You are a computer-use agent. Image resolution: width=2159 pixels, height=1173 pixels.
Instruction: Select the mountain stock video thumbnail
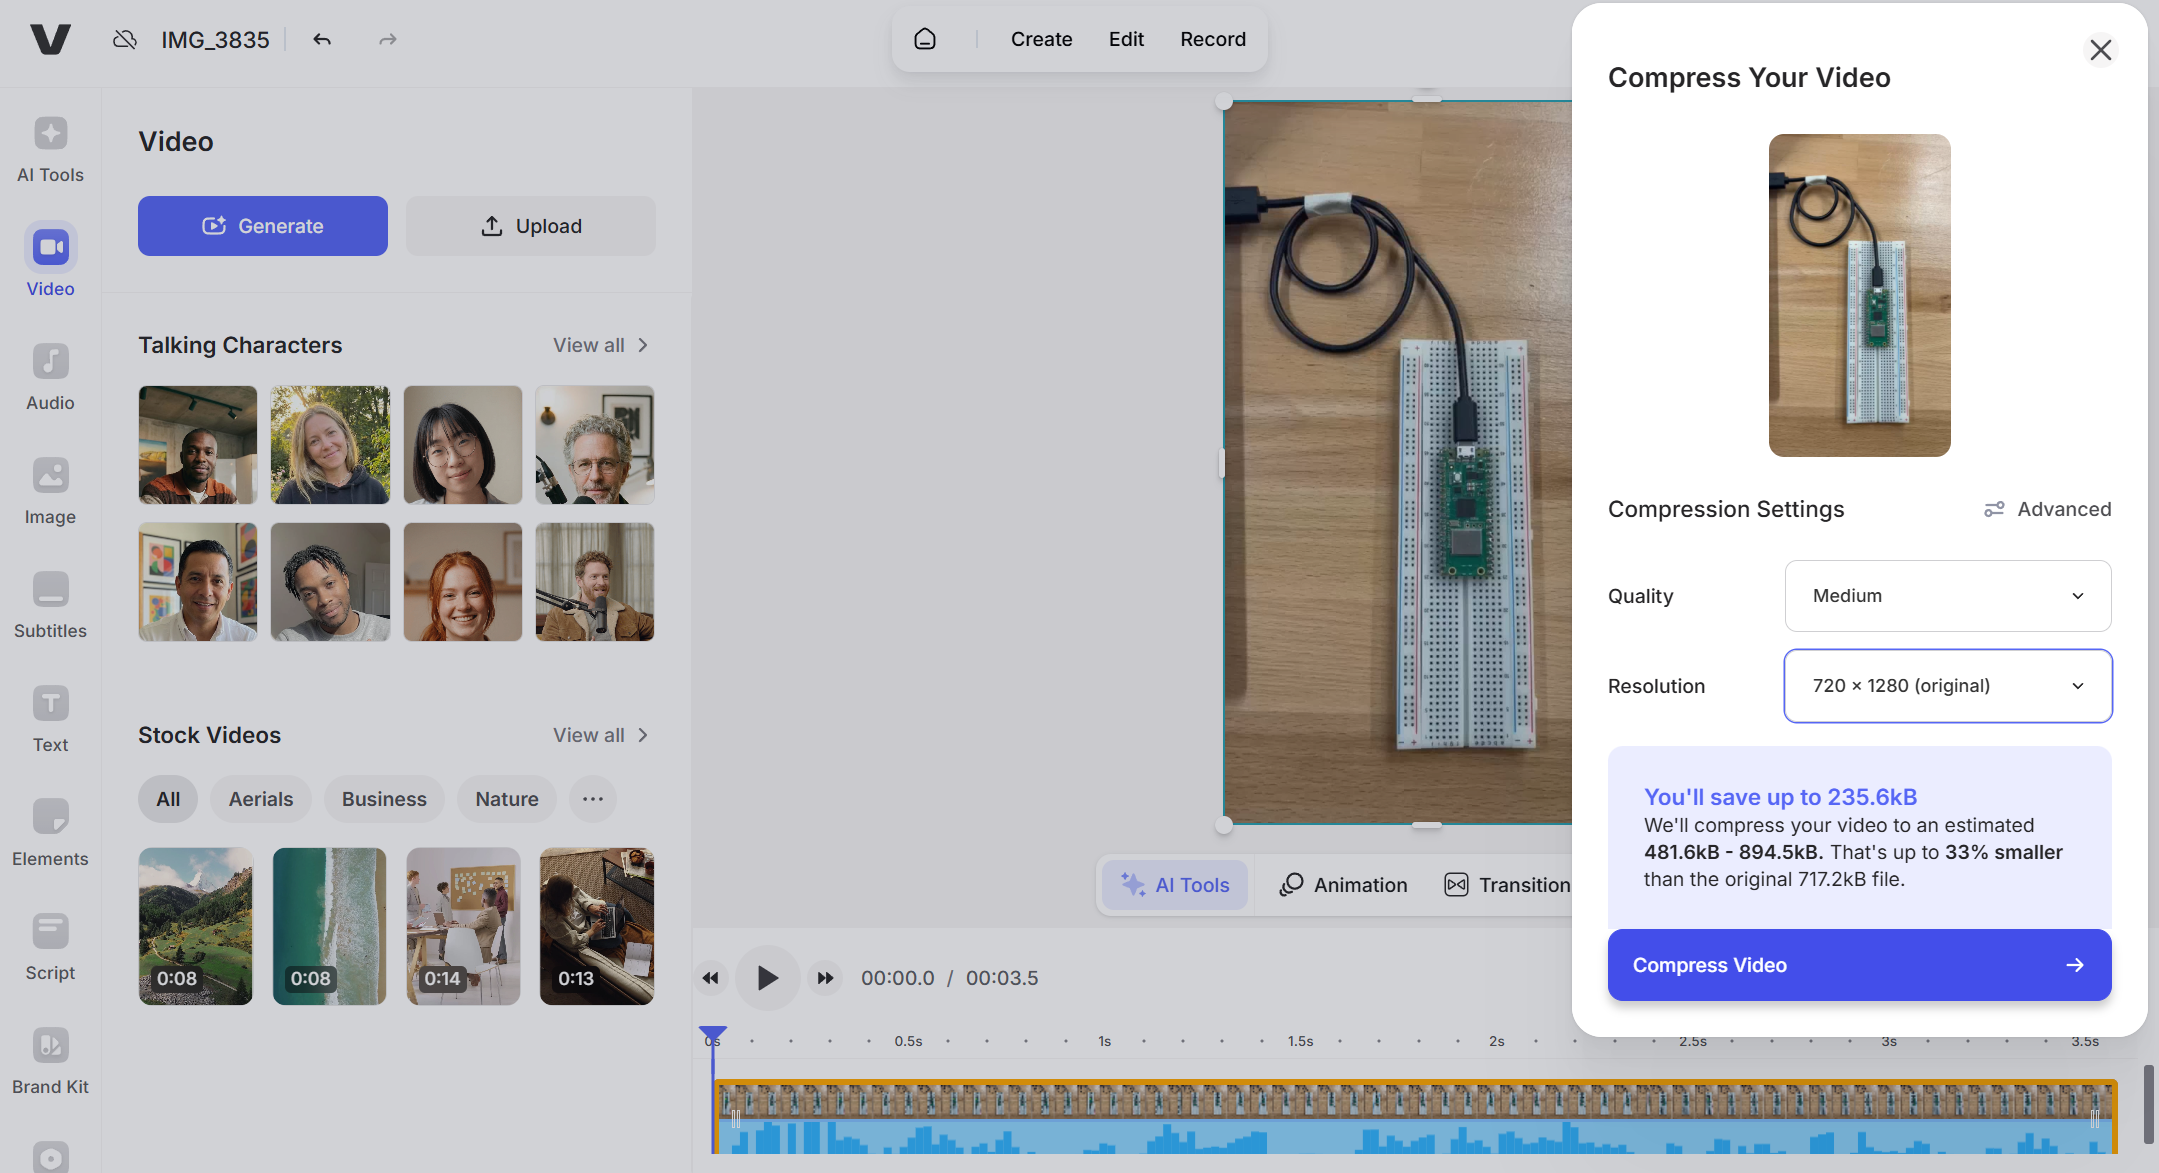196,925
